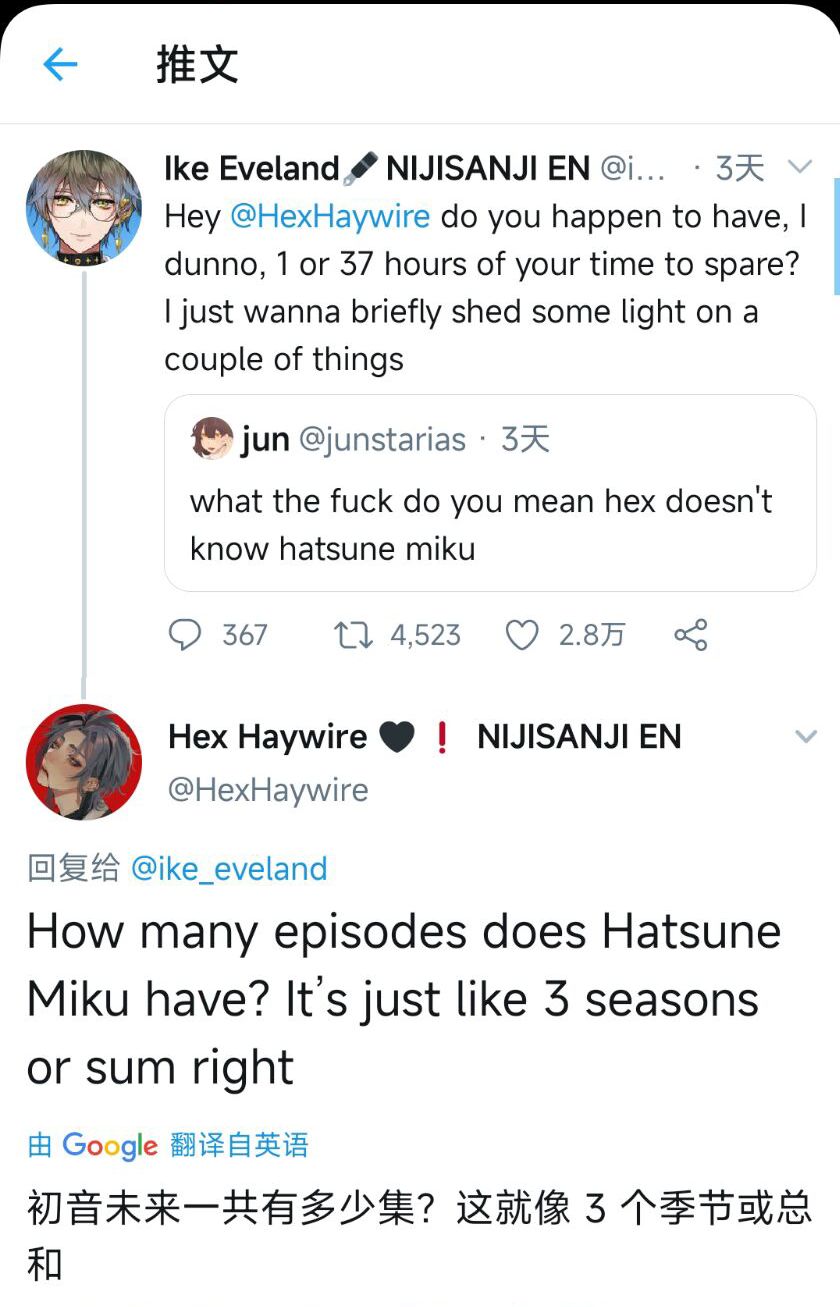Like Ike Eveland's tweet with heart icon
The width and height of the screenshot is (840, 1307).
click(522, 635)
